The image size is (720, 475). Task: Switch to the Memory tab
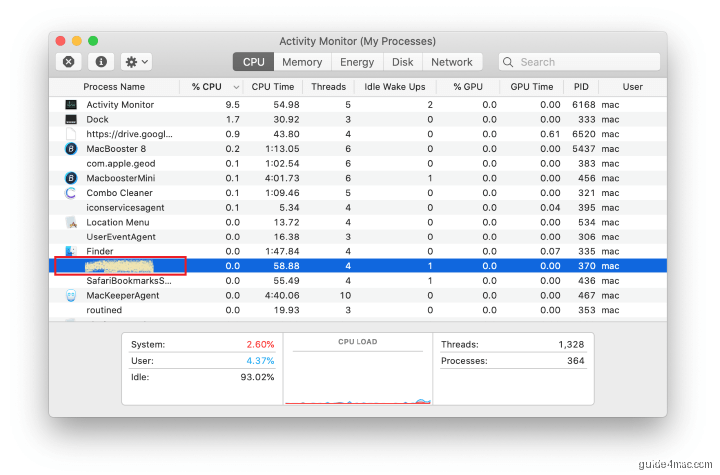(302, 62)
